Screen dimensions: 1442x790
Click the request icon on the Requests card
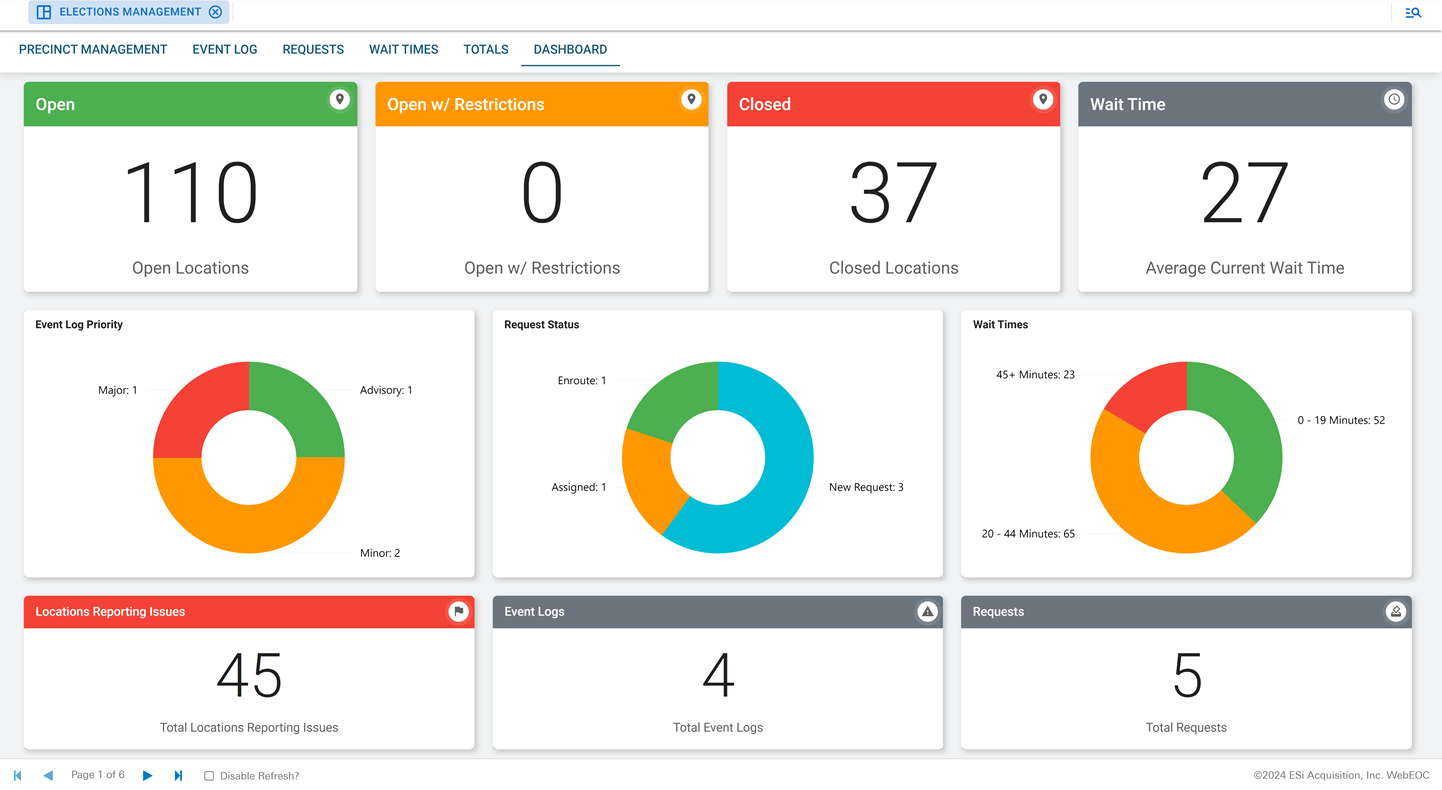click(1396, 611)
